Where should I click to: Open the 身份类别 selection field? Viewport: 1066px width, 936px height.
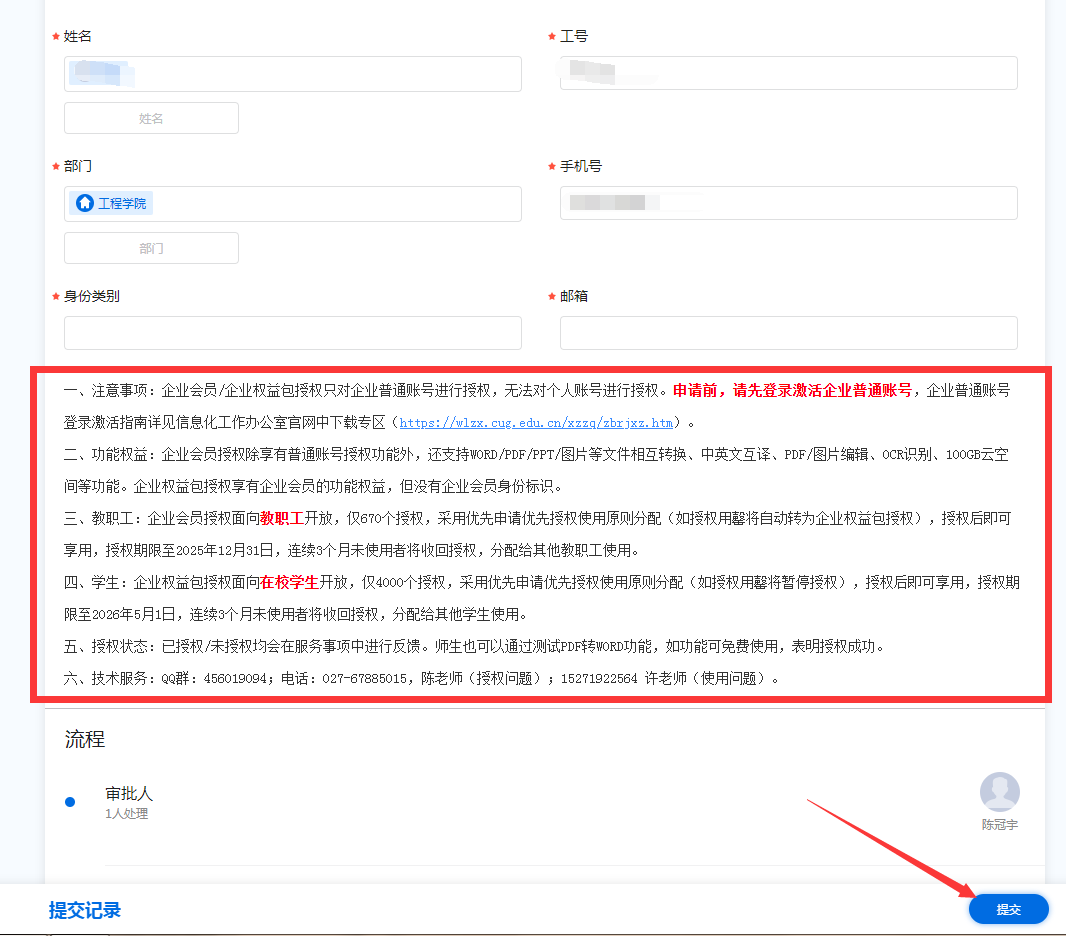292,333
